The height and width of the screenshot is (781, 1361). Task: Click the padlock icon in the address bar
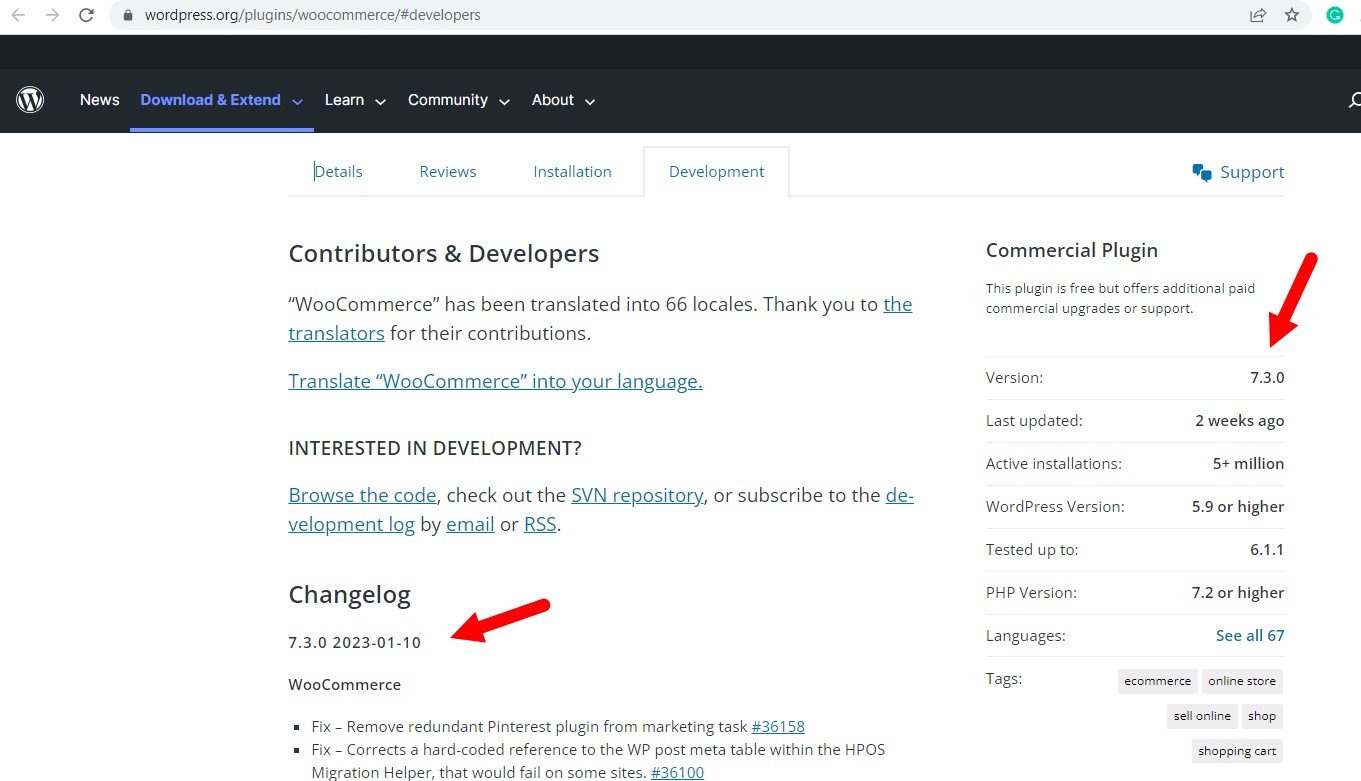(126, 15)
